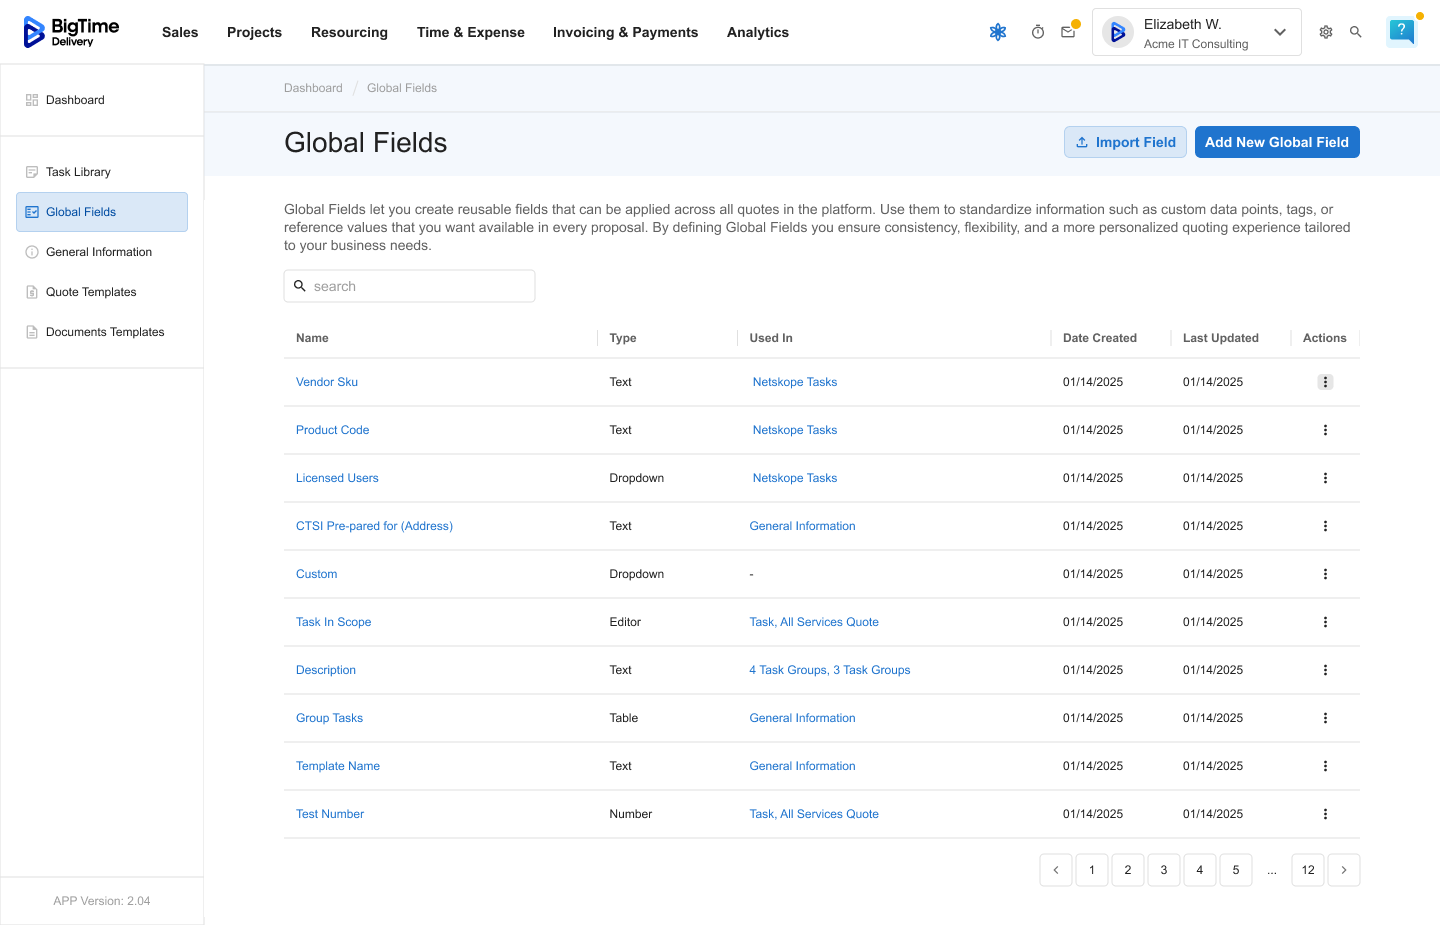Screen dimensions: 1440x925
Task: Select Quote Templates in the sidebar
Action: click(91, 292)
